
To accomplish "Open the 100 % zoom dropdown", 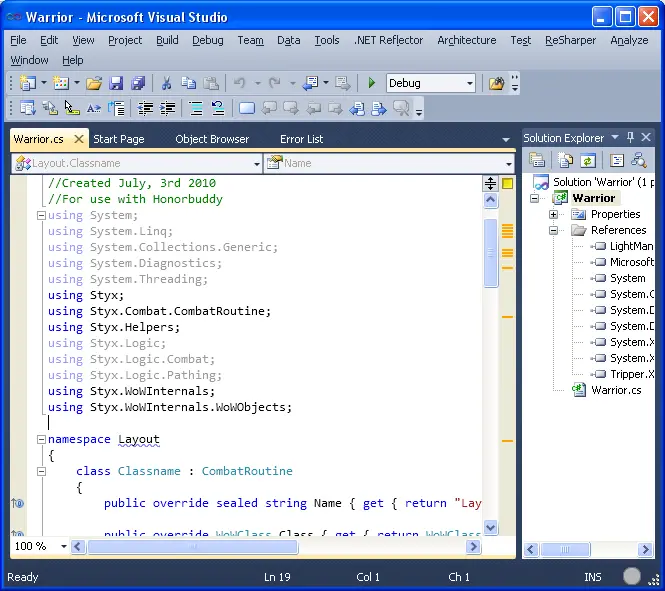I will click(64, 546).
